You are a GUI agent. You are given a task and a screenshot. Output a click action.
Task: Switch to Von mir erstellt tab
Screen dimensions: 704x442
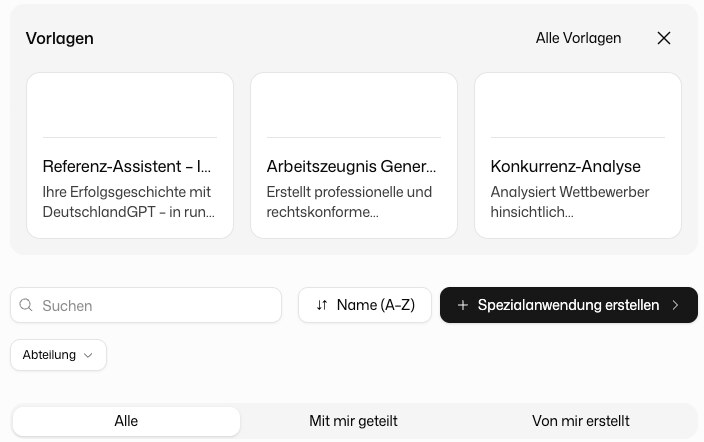coord(581,421)
